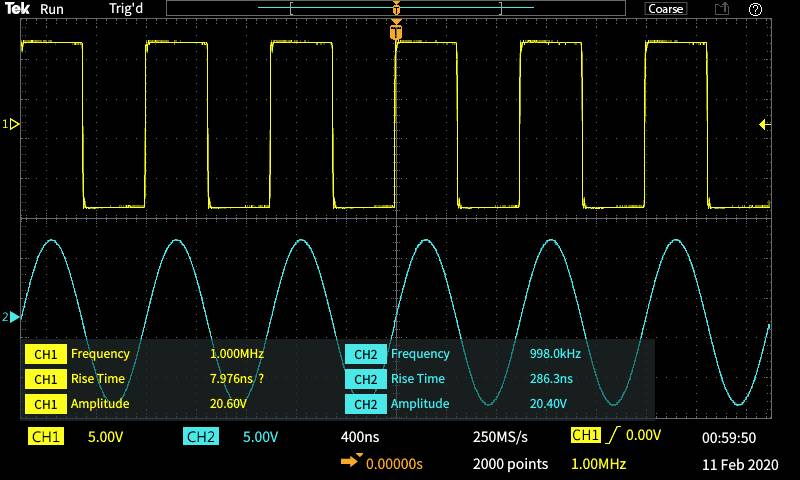
Task: Select the channel 2 ground reference marker
Action: tap(12, 317)
